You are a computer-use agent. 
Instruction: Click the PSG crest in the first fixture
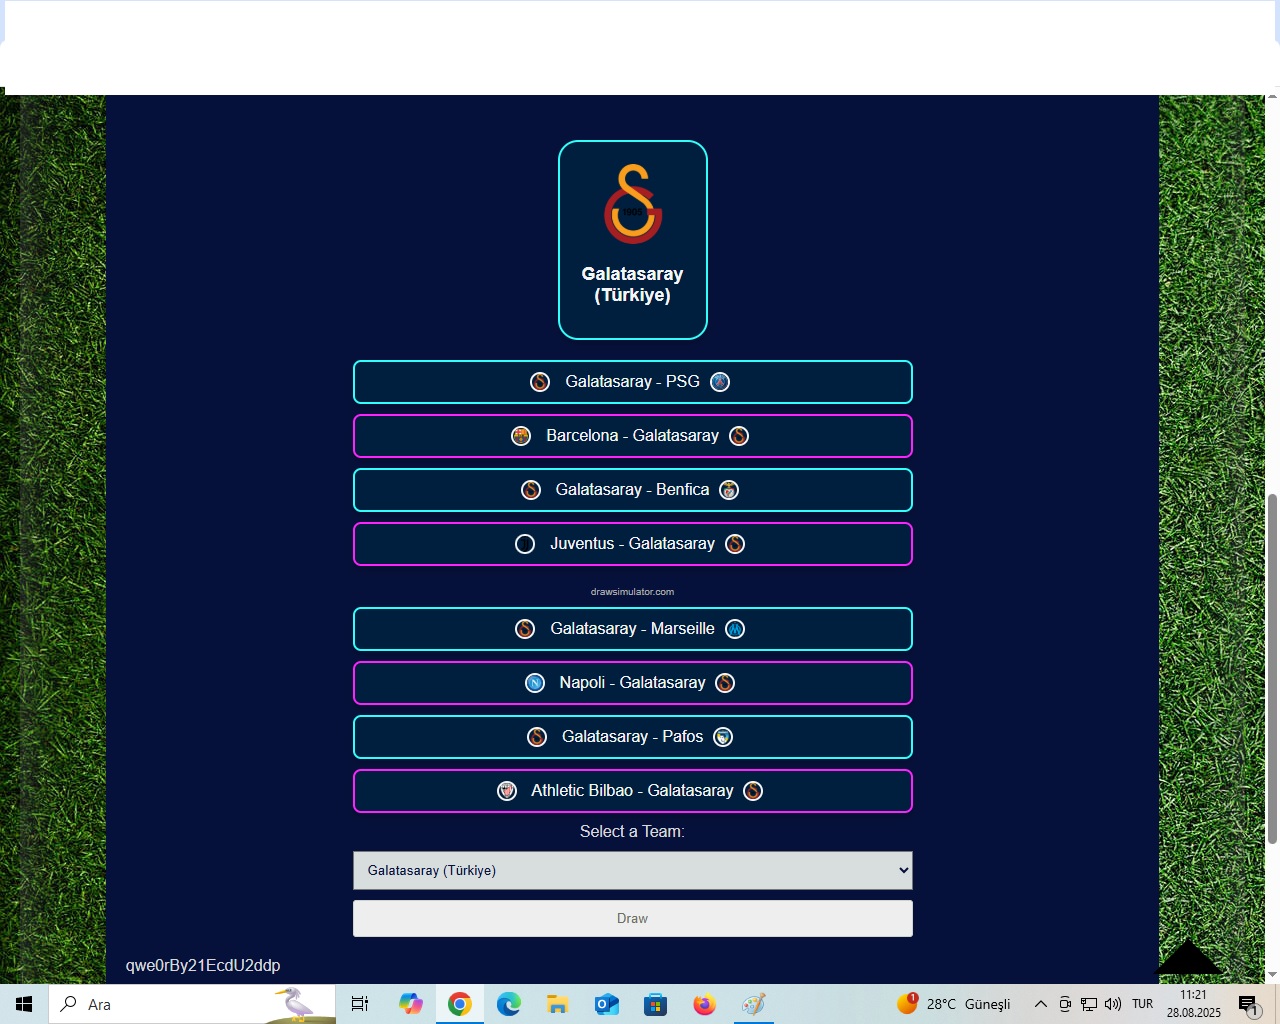pyautogui.click(x=720, y=382)
